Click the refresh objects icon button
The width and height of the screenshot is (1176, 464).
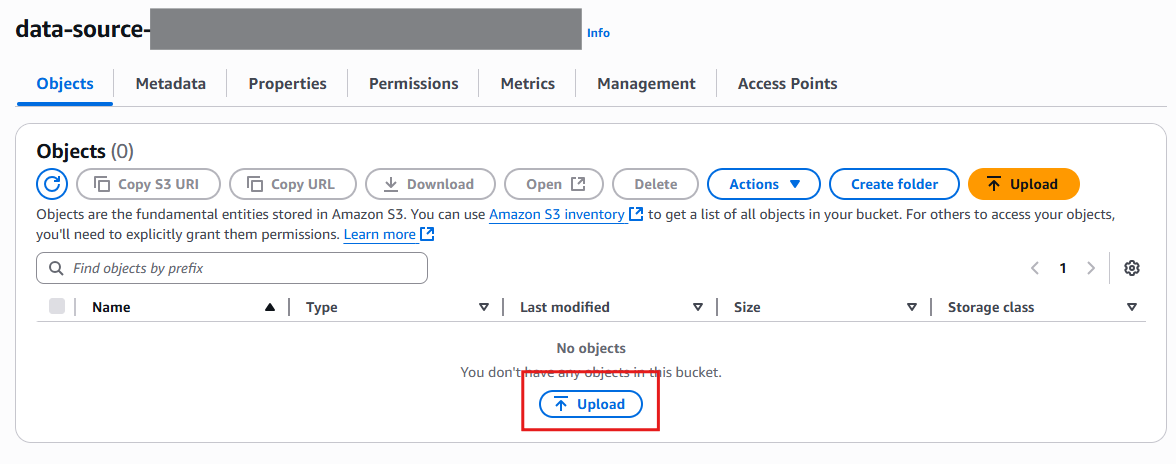tap(52, 184)
